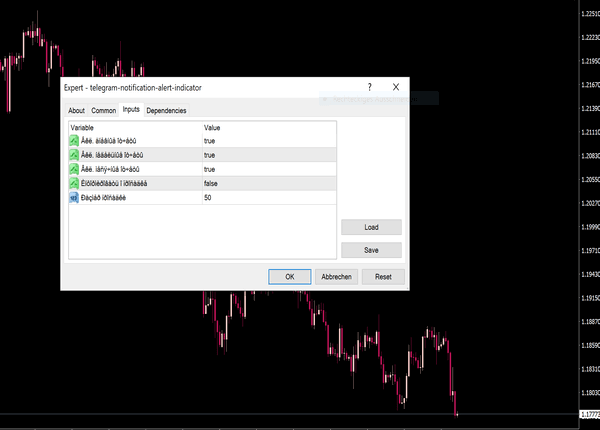Select the Inputs tab
Image resolution: width=600 pixels, height=430 pixels.
pyautogui.click(x=131, y=109)
